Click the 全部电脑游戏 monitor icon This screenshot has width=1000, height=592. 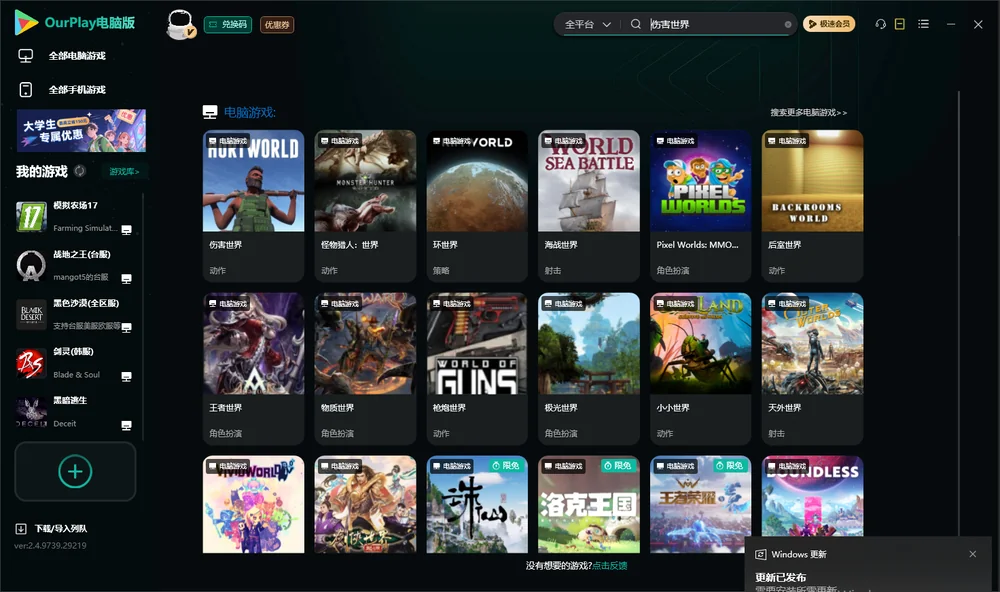[x=26, y=56]
